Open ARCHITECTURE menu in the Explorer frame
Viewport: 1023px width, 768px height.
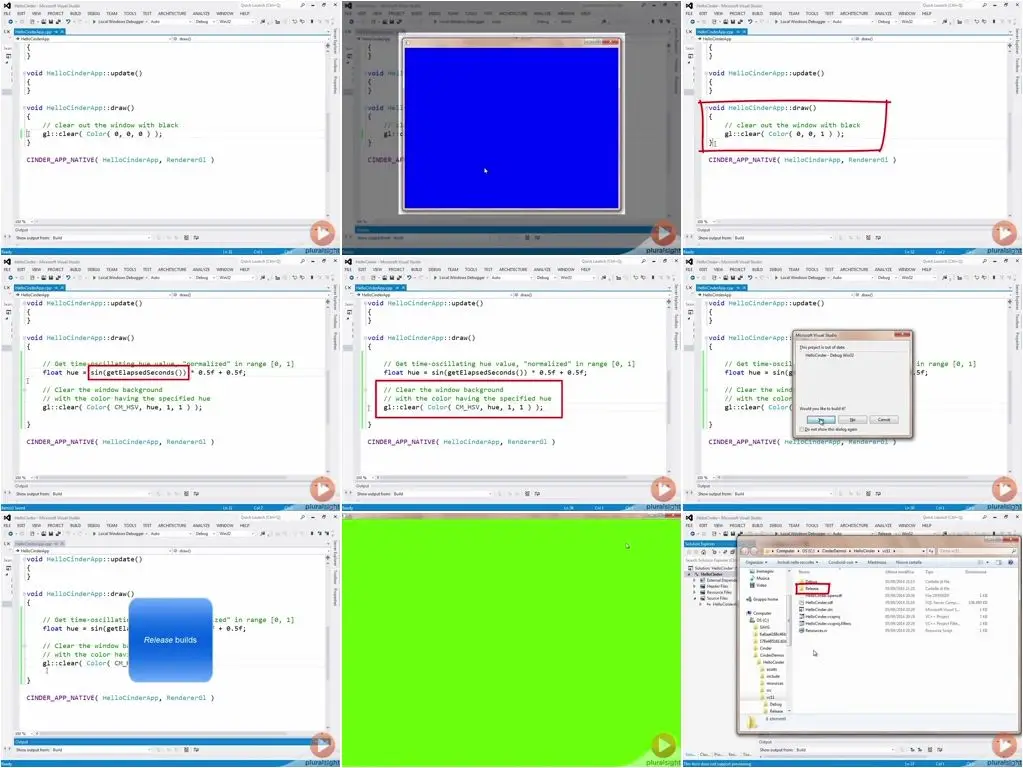(853, 525)
